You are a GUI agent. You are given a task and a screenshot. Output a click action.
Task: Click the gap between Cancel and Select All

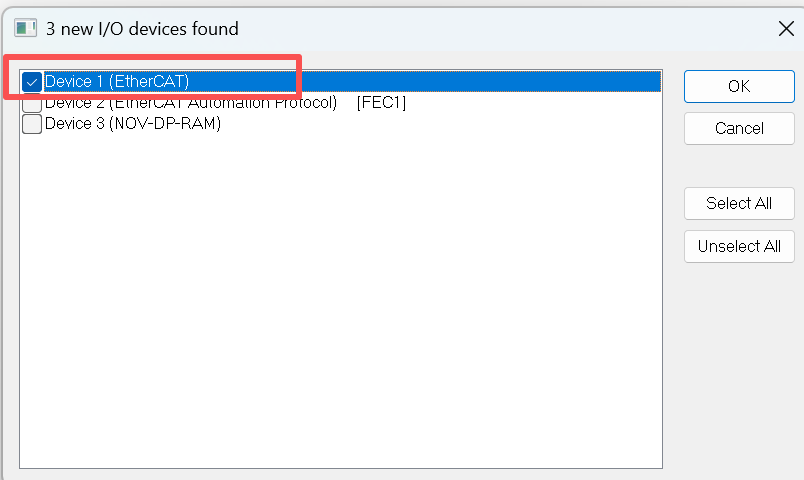(739, 166)
